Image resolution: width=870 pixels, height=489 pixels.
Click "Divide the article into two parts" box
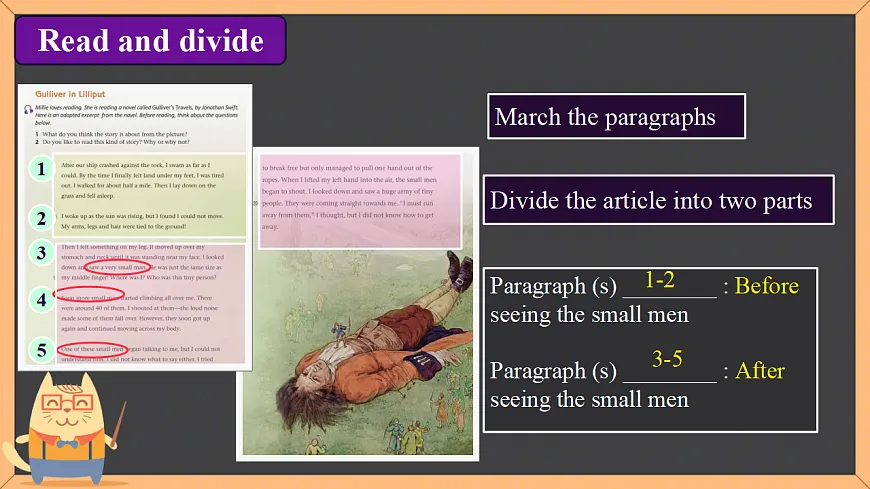pos(651,200)
